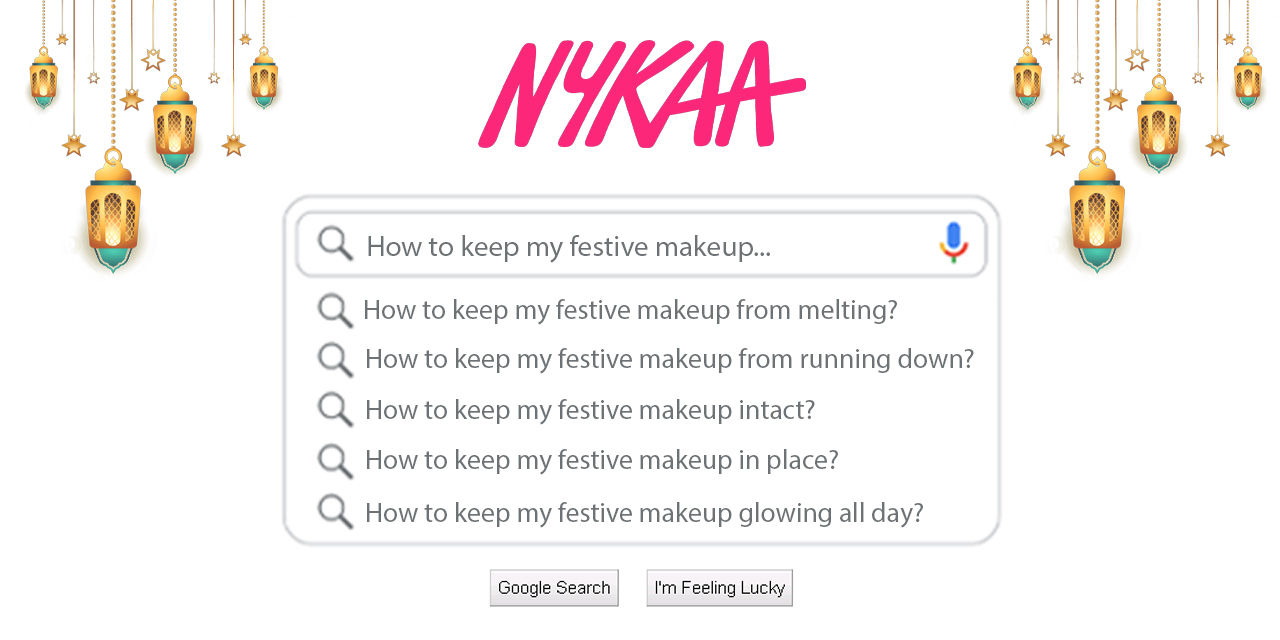The width and height of the screenshot is (1280, 640).
Task: Click the search icon beside the in place suggestion
Action: pyautogui.click(x=335, y=461)
